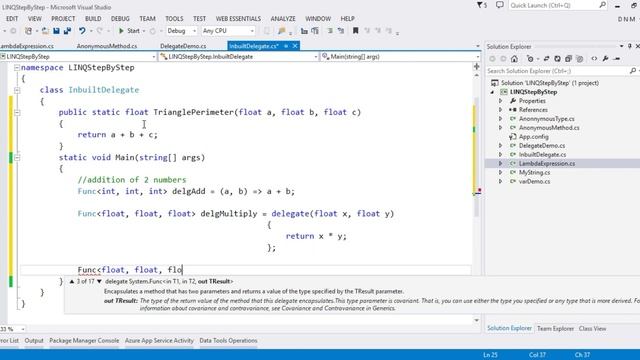The width and height of the screenshot is (640, 360).
Task: Collapse the class InbuiltDelegate code block
Action: pyautogui.click(x=17, y=90)
